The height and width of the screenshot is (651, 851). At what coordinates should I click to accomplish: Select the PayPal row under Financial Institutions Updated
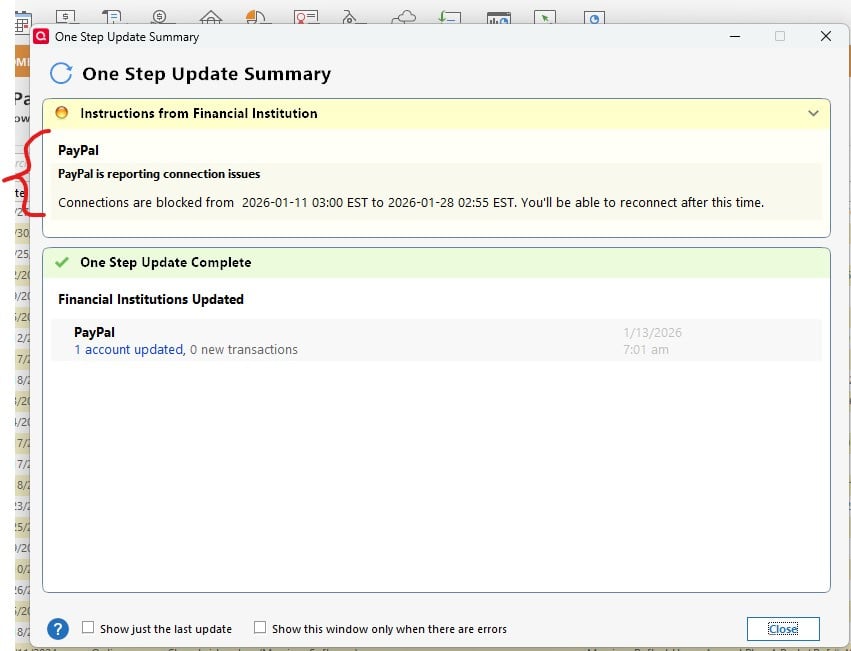tap(436, 340)
